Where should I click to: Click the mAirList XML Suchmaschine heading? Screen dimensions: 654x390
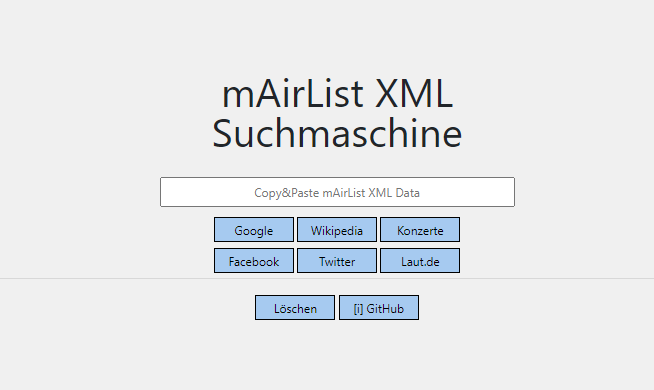tap(337, 113)
